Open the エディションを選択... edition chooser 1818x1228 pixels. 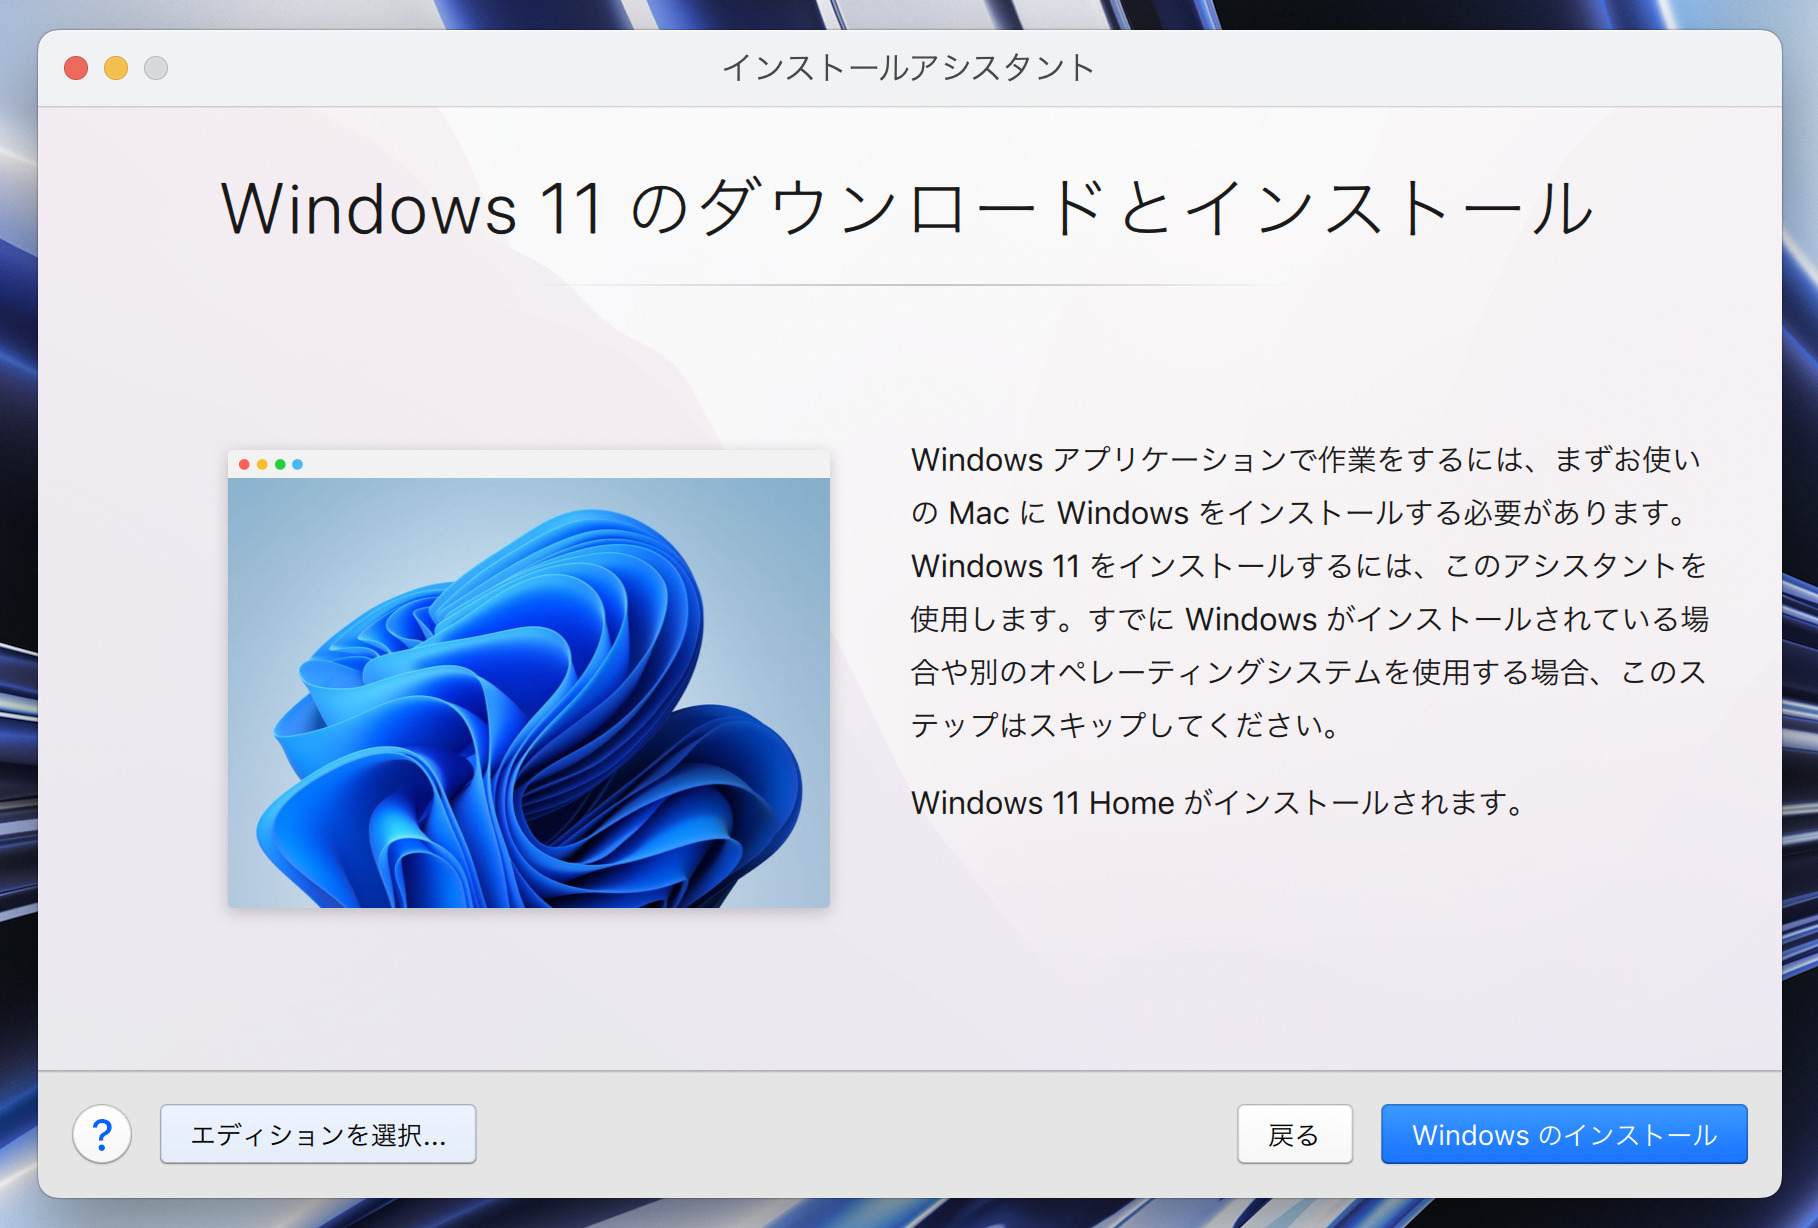[318, 1134]
